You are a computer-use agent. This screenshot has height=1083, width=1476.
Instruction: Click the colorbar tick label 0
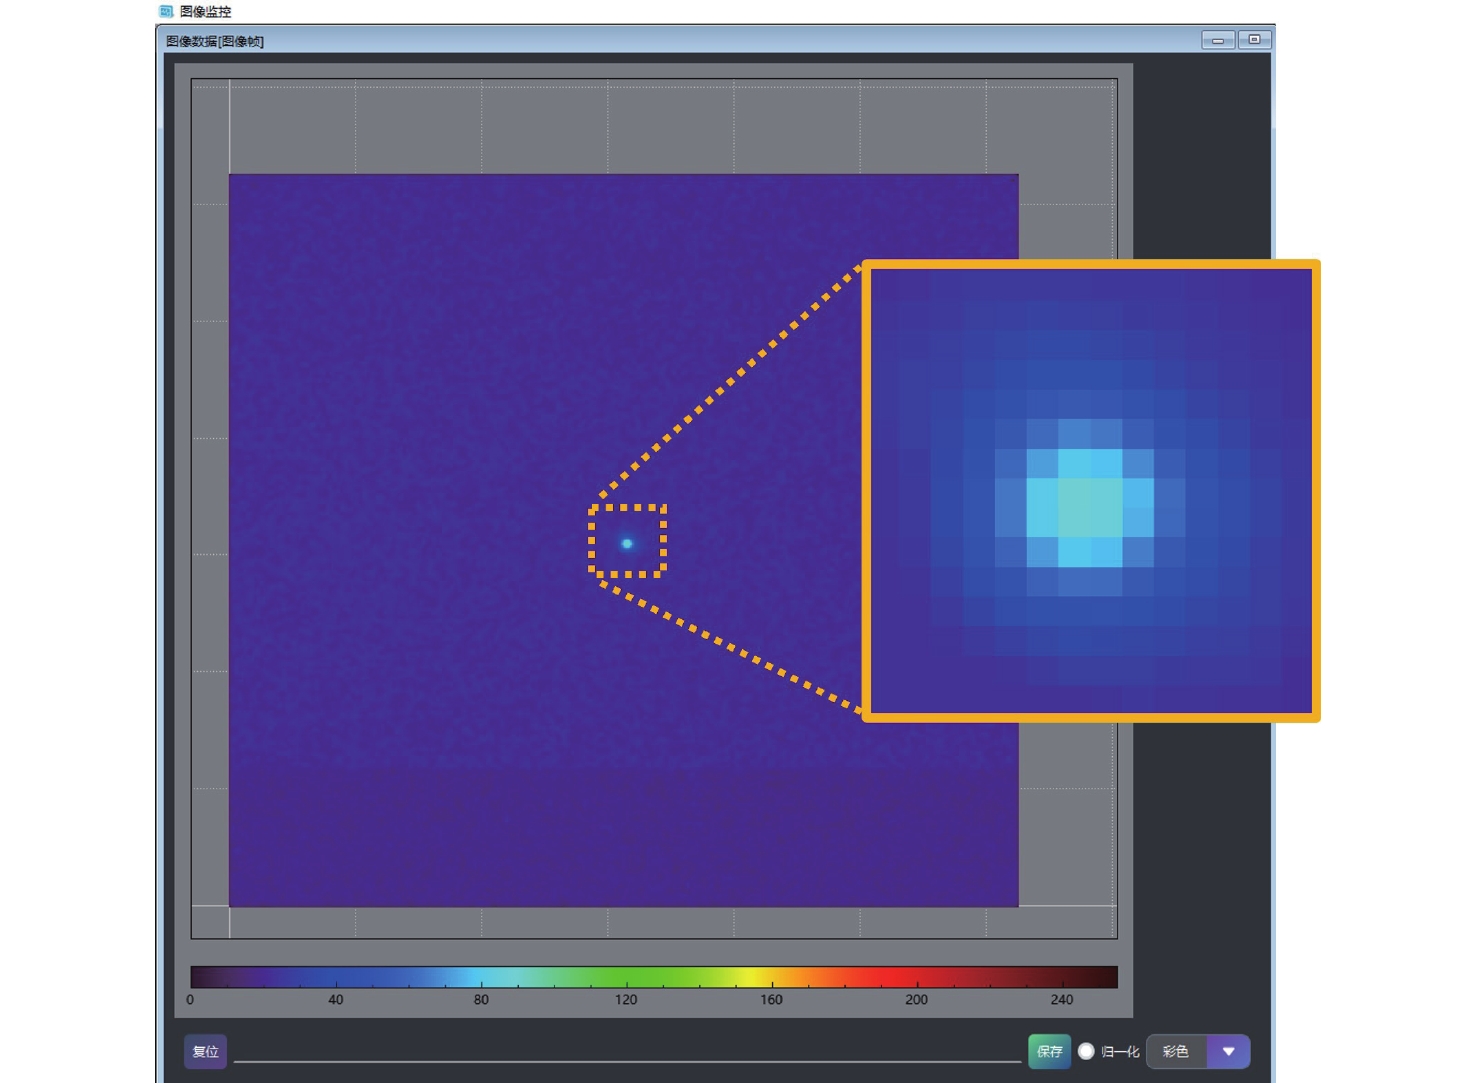(190, 999)
